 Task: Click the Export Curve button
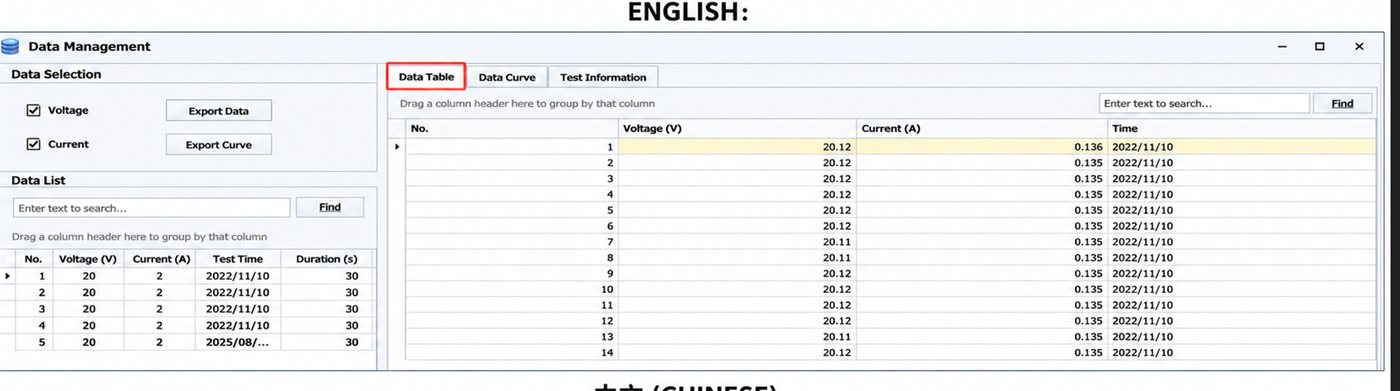pos(218,145)
